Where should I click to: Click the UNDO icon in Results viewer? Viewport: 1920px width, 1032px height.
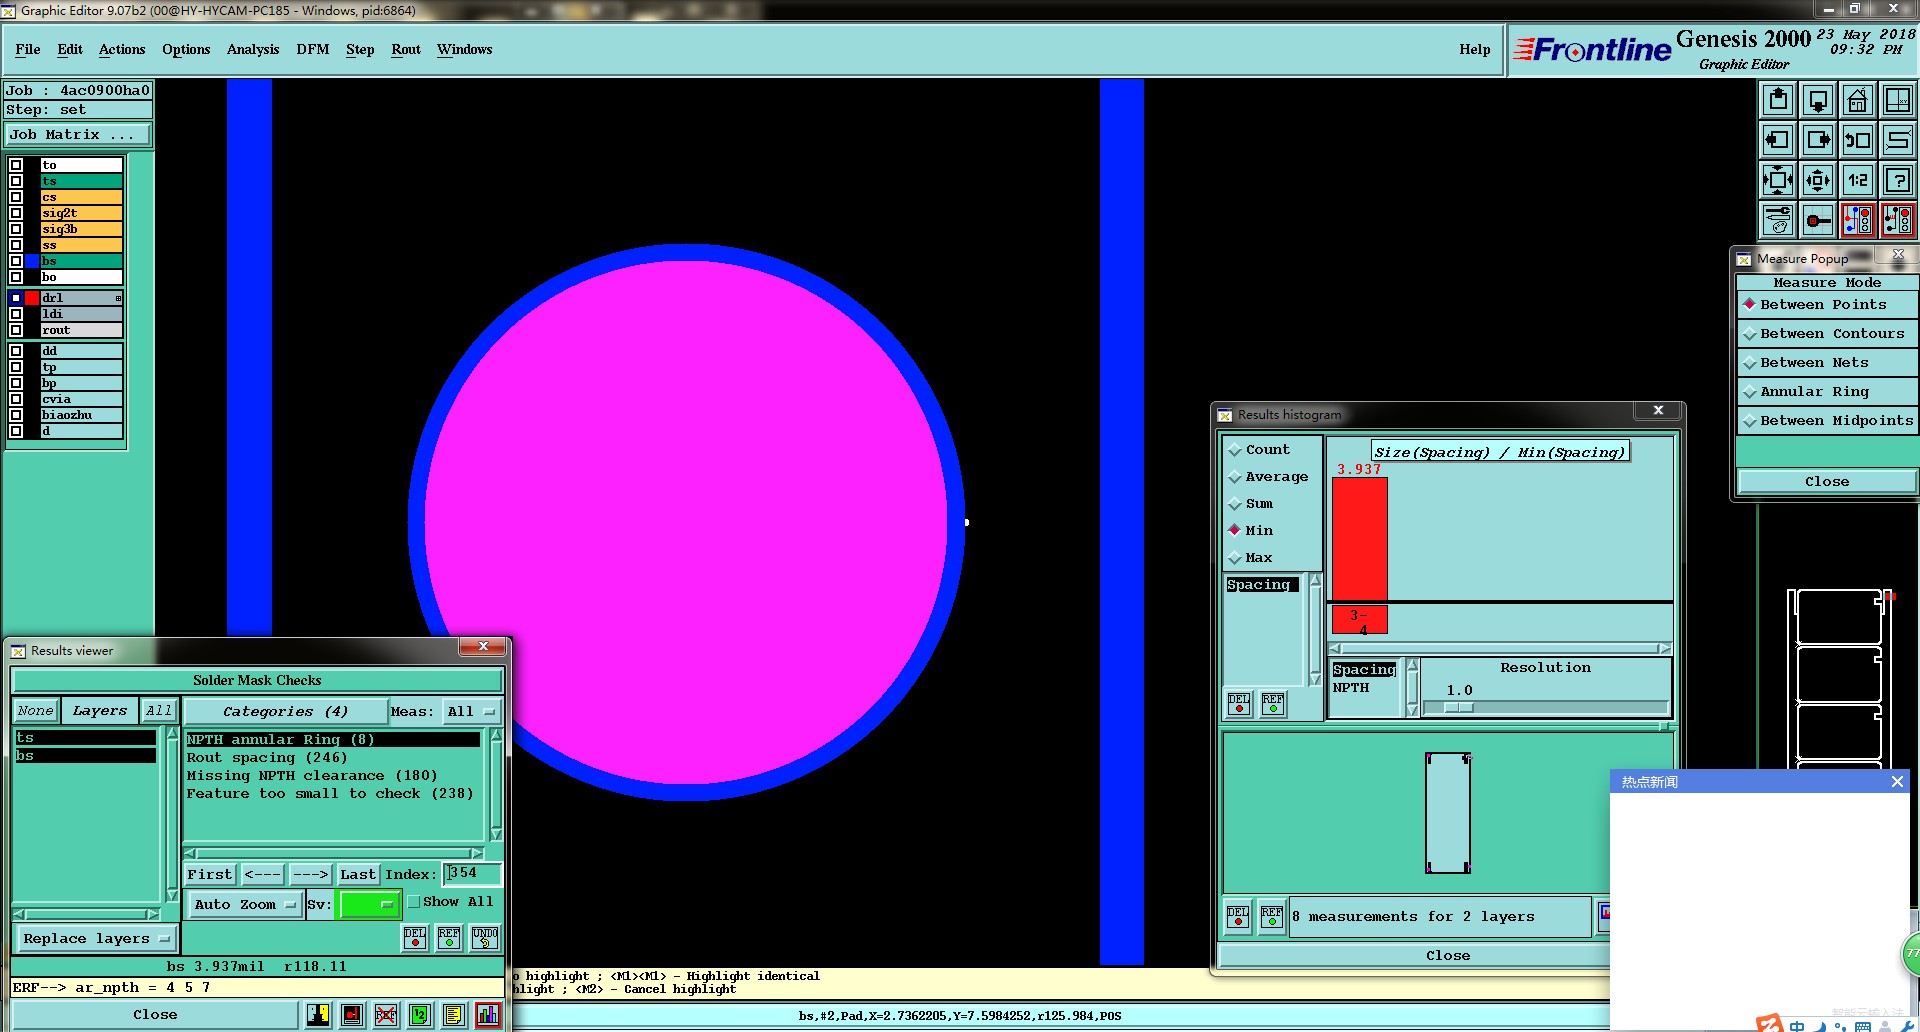(485, 937)
